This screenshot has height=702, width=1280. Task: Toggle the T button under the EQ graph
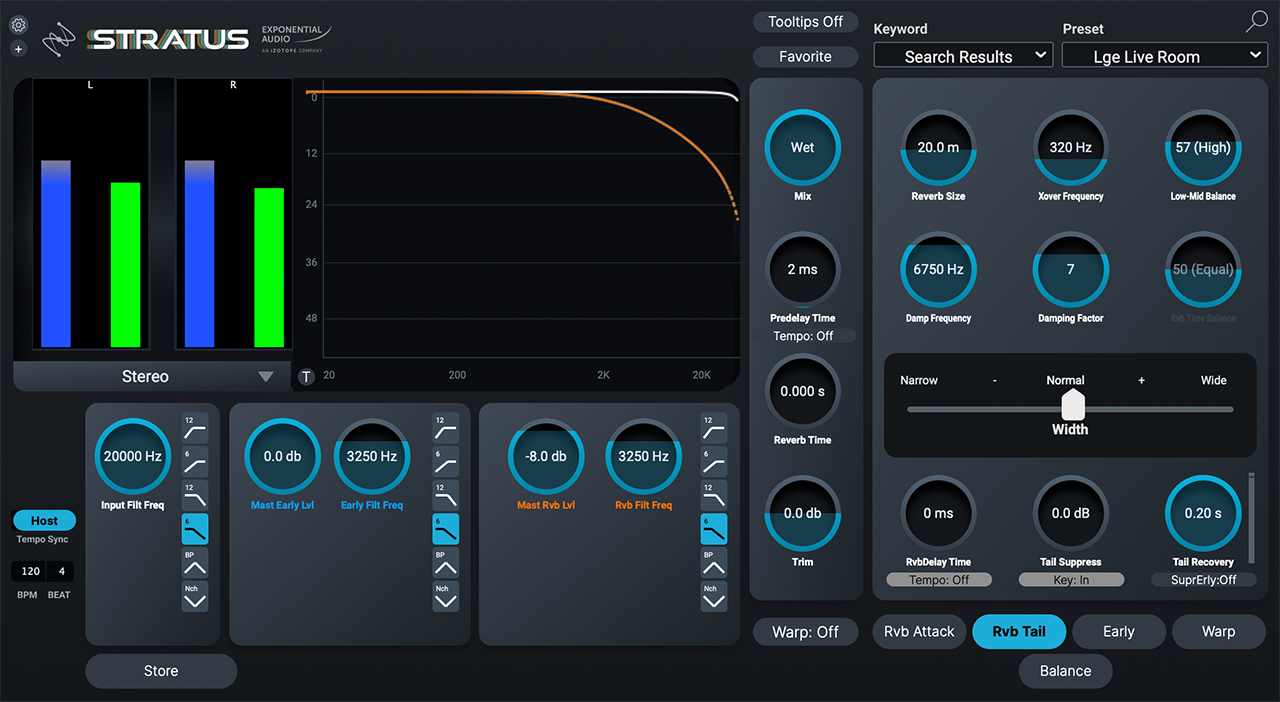pyautogui.click(x=306, y=376)
